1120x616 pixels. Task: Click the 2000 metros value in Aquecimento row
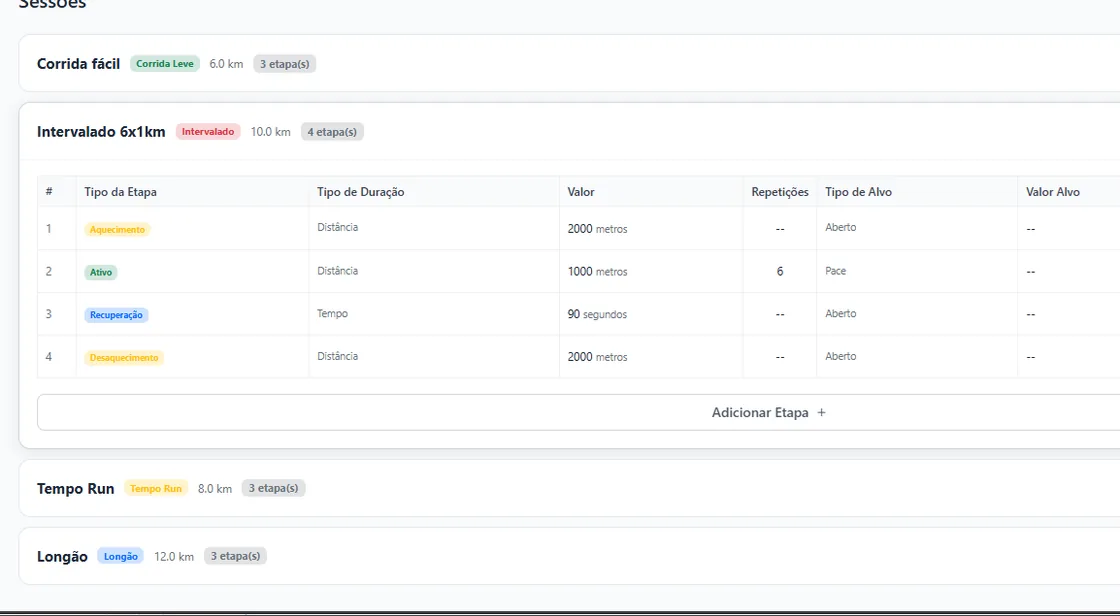[598, 229]
